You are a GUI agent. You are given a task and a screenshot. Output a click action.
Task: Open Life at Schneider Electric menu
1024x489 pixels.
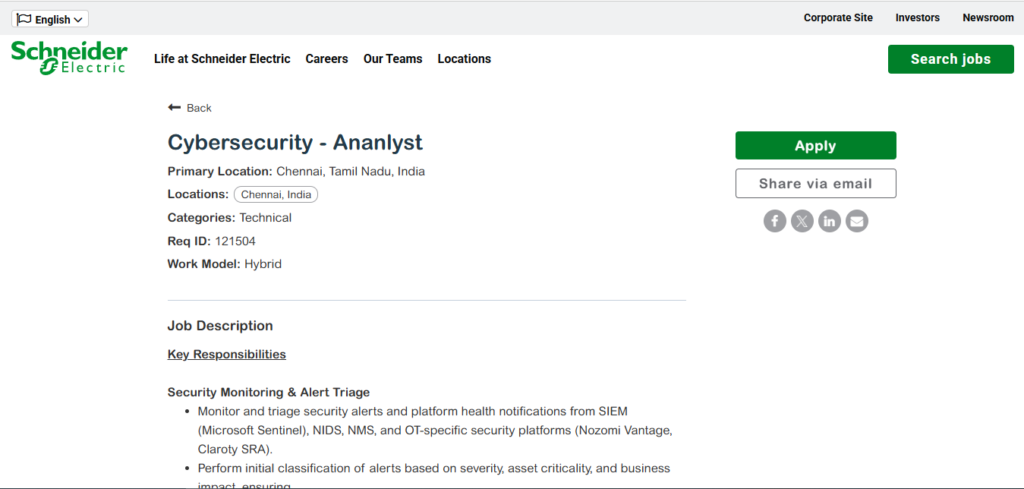222,59
